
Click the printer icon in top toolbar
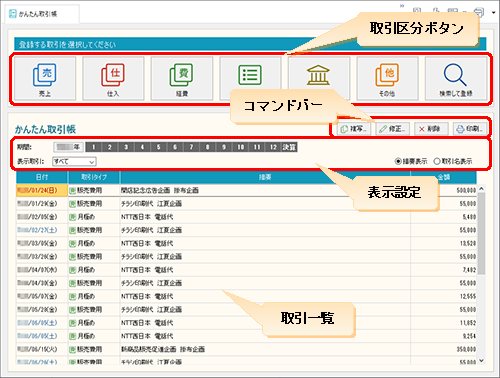click(x=479, y=12)
